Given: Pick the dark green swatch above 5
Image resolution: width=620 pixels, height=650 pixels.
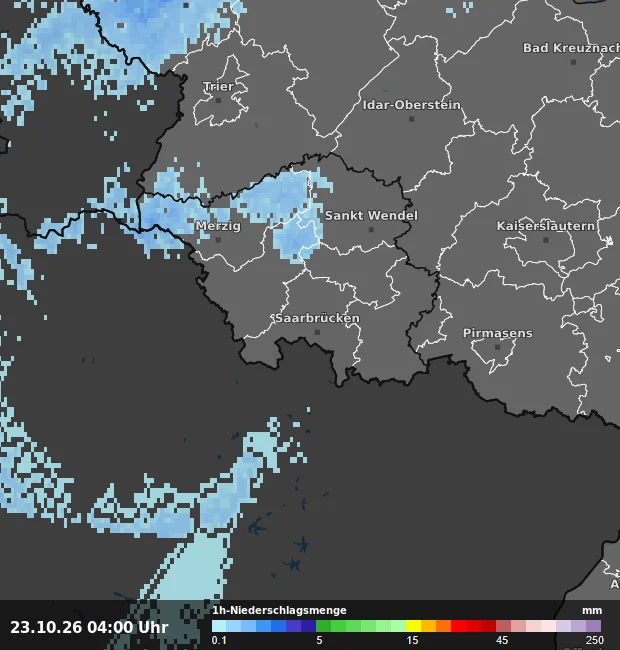Looking at the screenshot, I should point(323,626).
